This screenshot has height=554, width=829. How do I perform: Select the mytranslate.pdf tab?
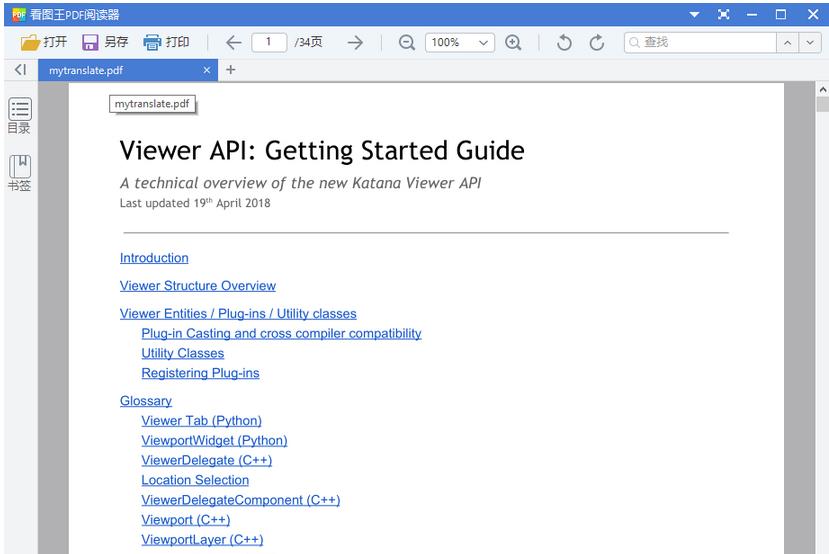[128, 70]
